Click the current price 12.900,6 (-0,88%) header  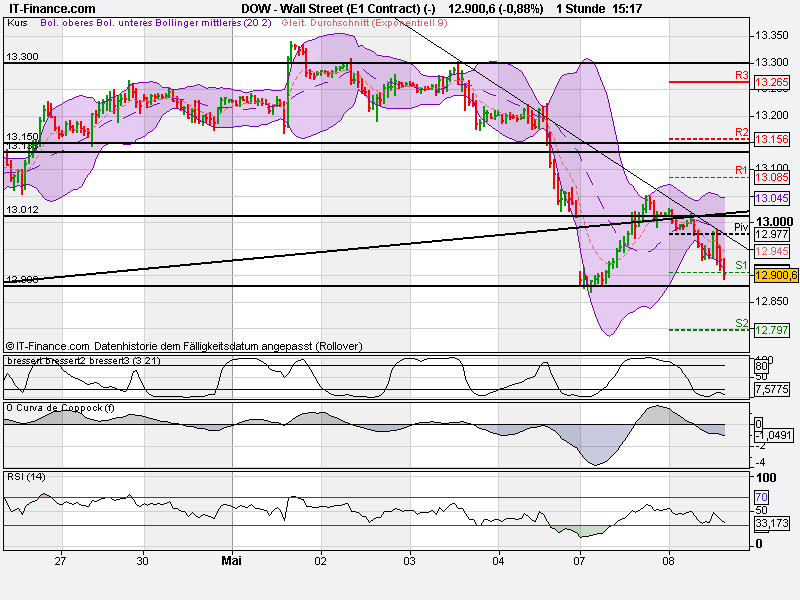(x=495, y=9)
